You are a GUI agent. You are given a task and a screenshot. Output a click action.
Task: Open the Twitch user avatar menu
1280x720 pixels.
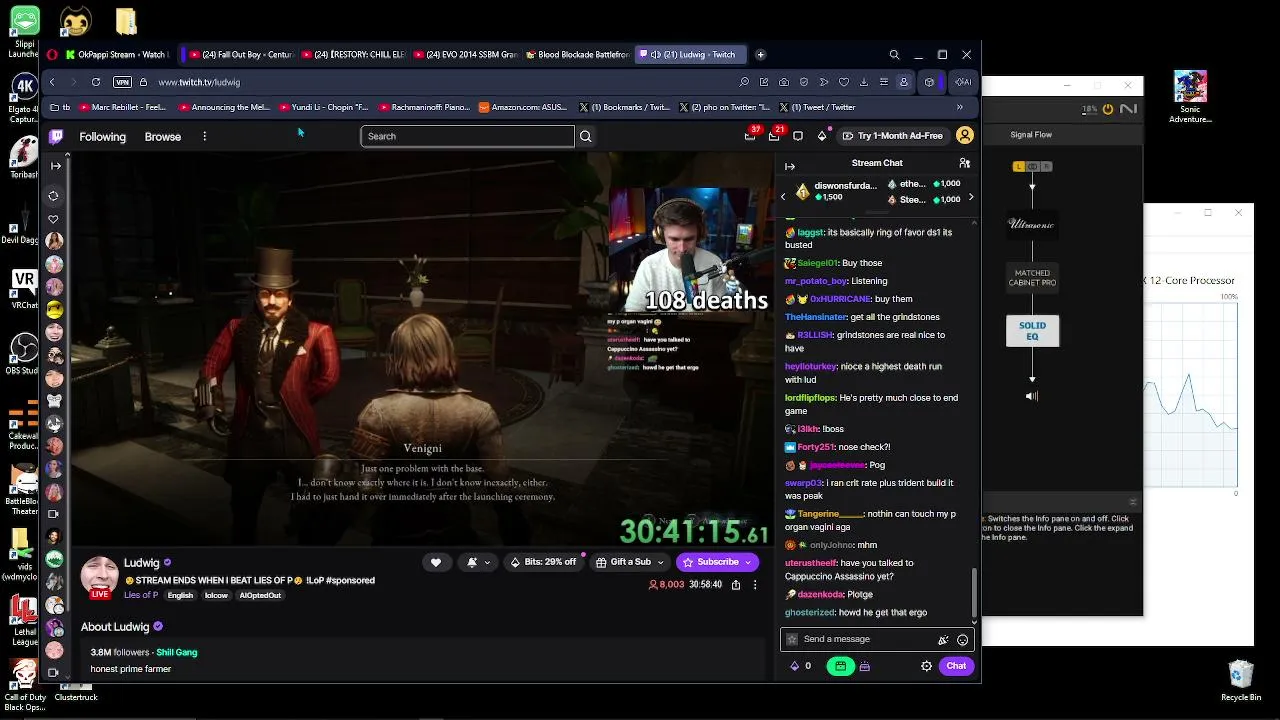(x=965, y=136)
